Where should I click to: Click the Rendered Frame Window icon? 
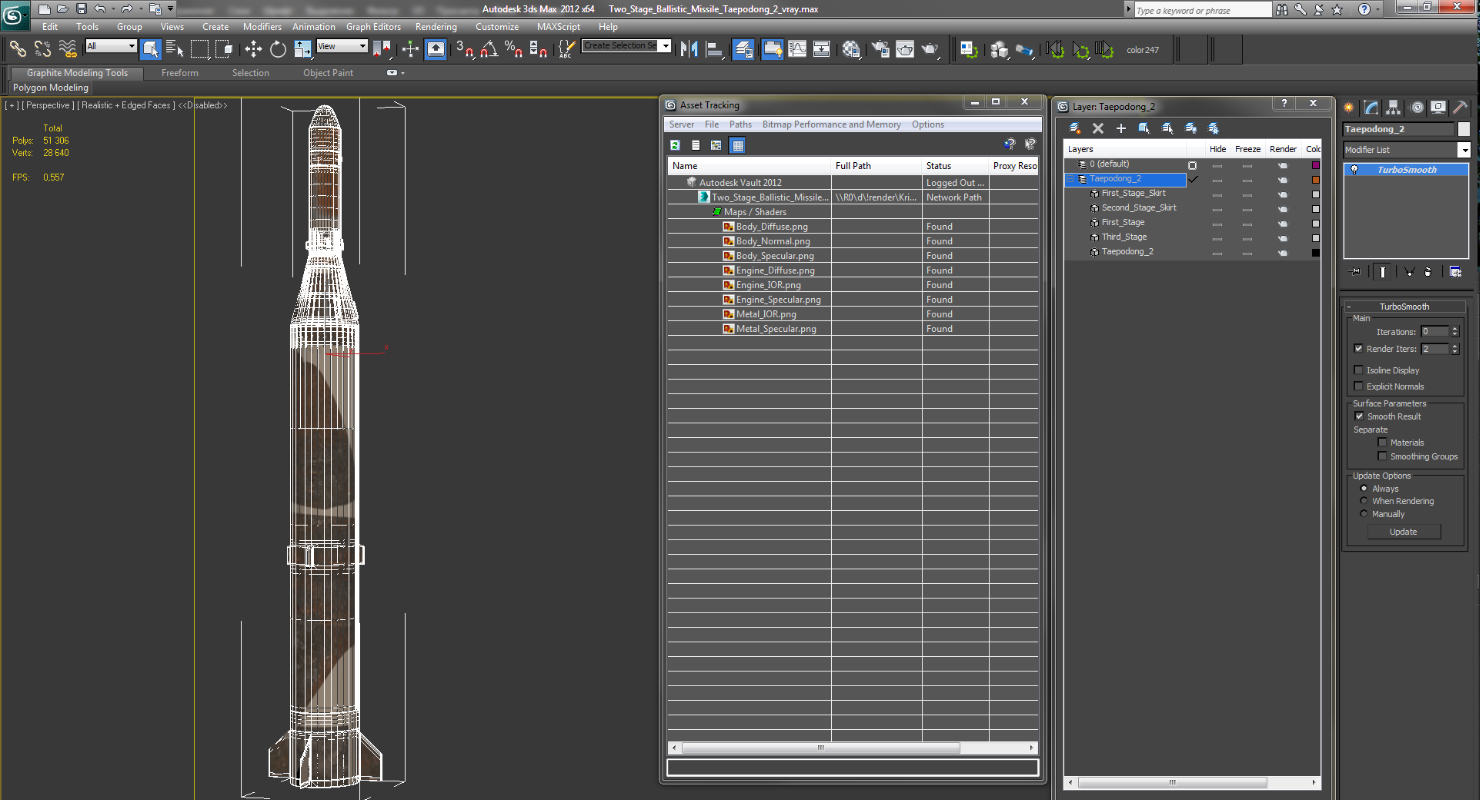(905, 49)
